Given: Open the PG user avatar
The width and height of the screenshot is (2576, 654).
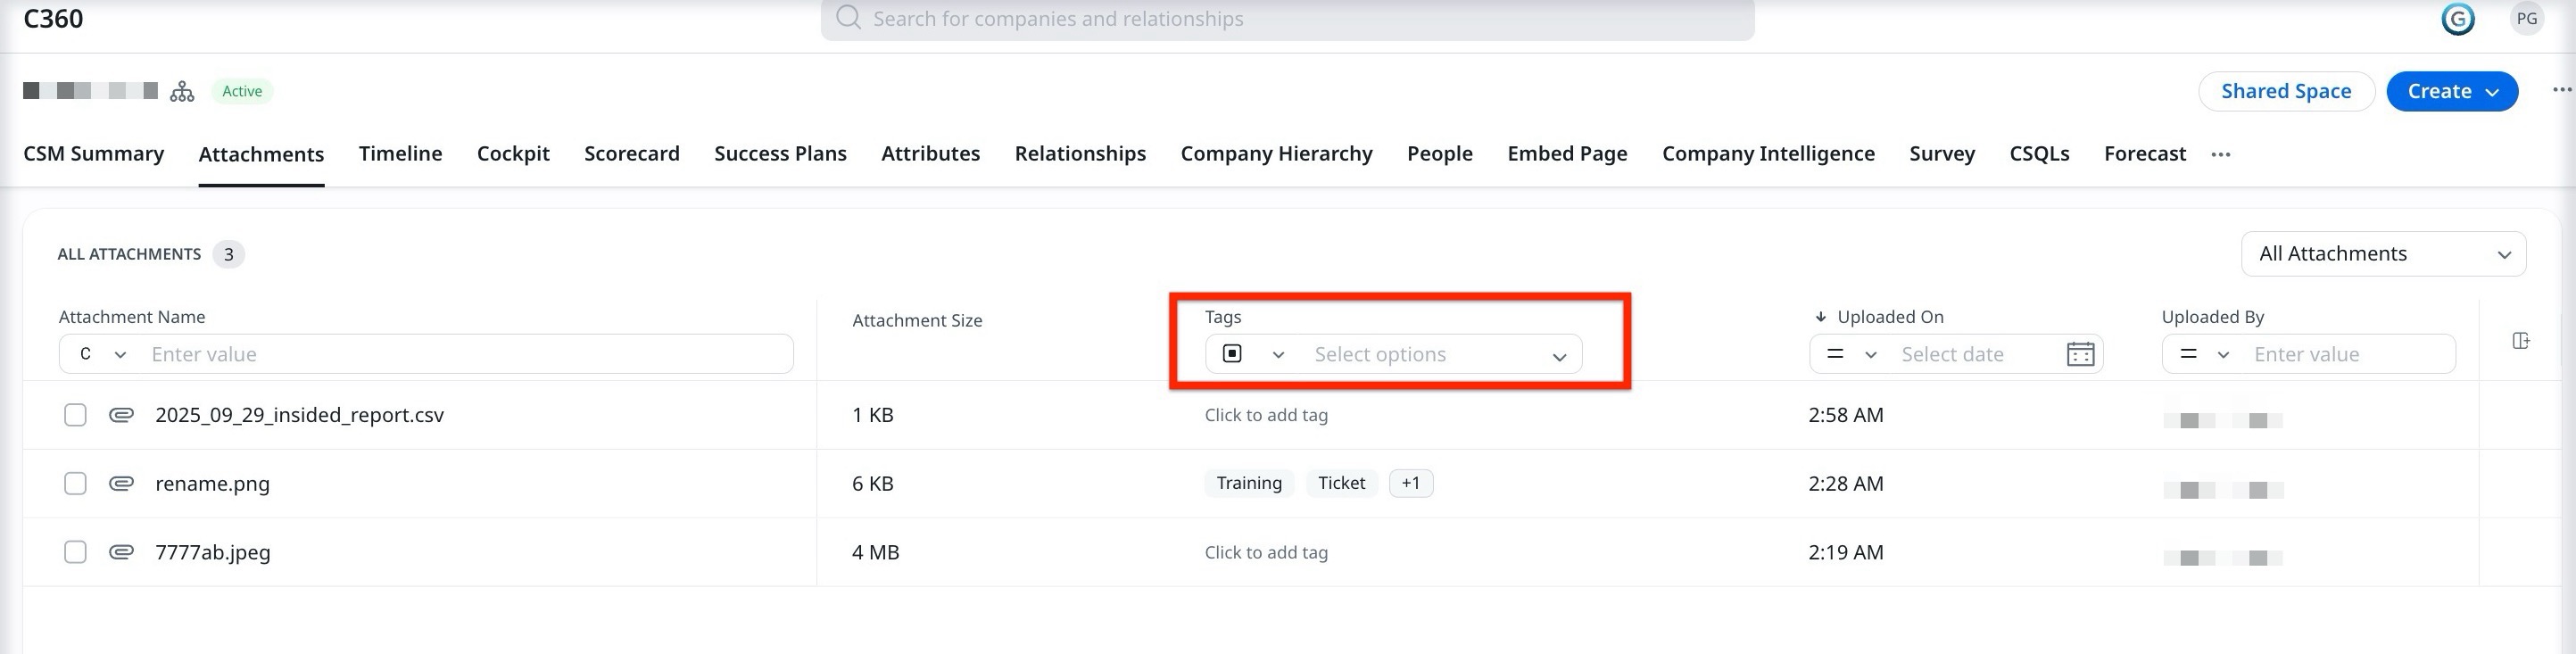Looking at the screenshot, I should click(2527, 18).
